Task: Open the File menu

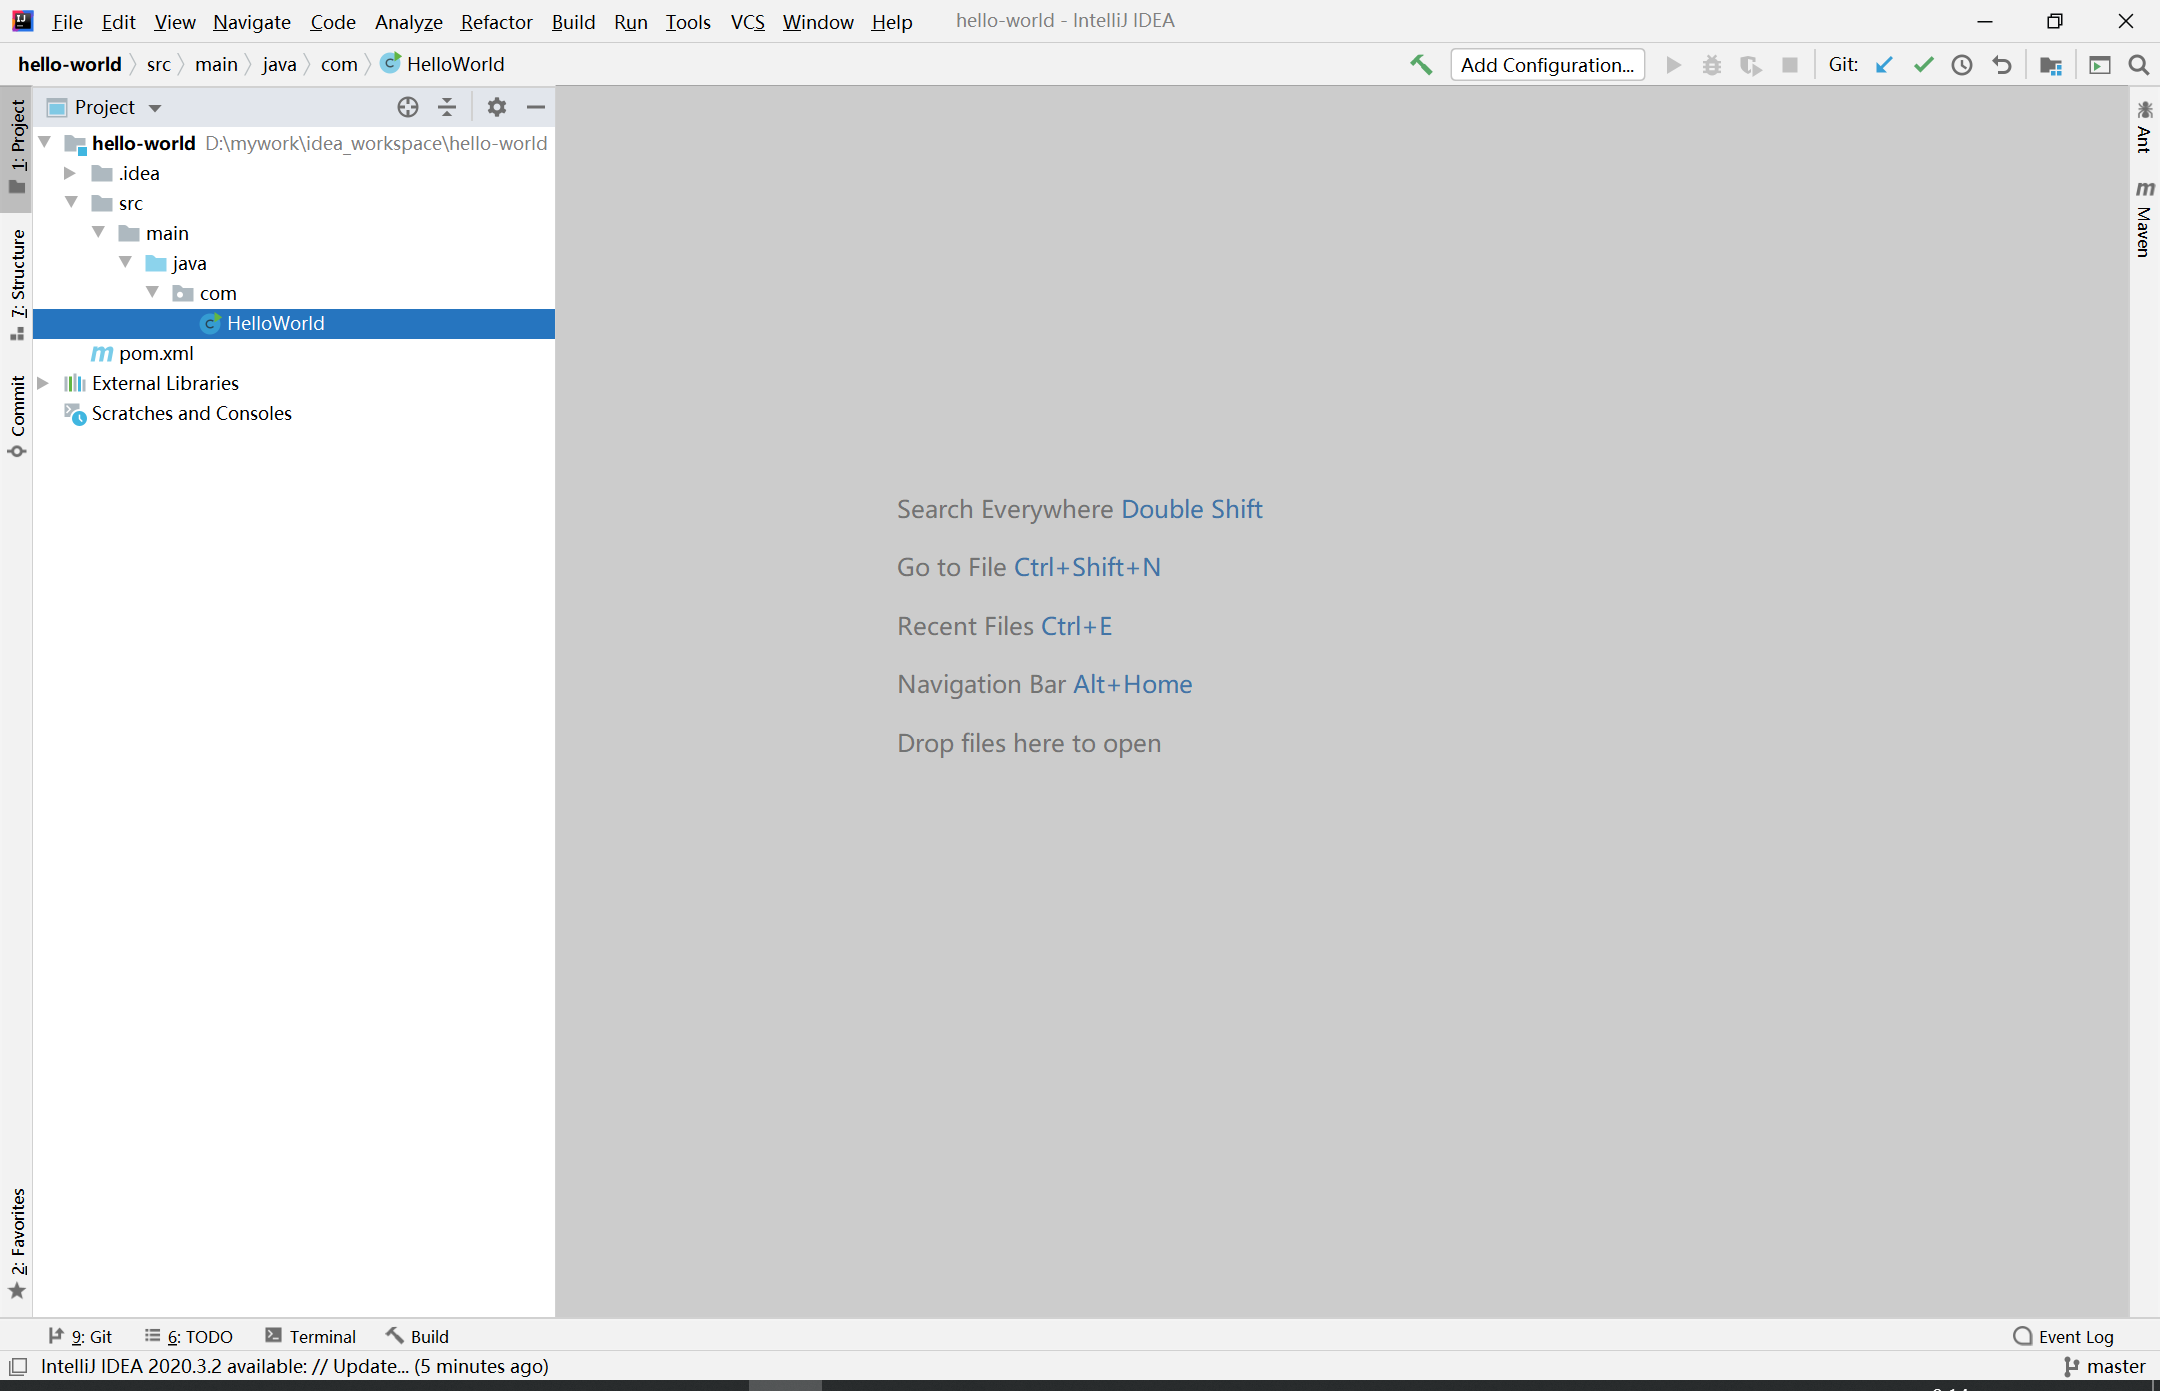Action: pos(67,22)
